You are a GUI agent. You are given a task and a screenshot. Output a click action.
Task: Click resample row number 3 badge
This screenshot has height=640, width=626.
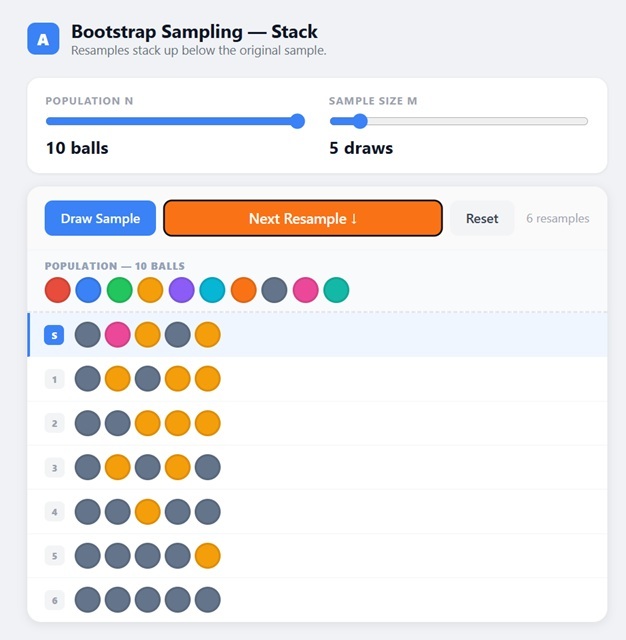[x=54, y=468]
